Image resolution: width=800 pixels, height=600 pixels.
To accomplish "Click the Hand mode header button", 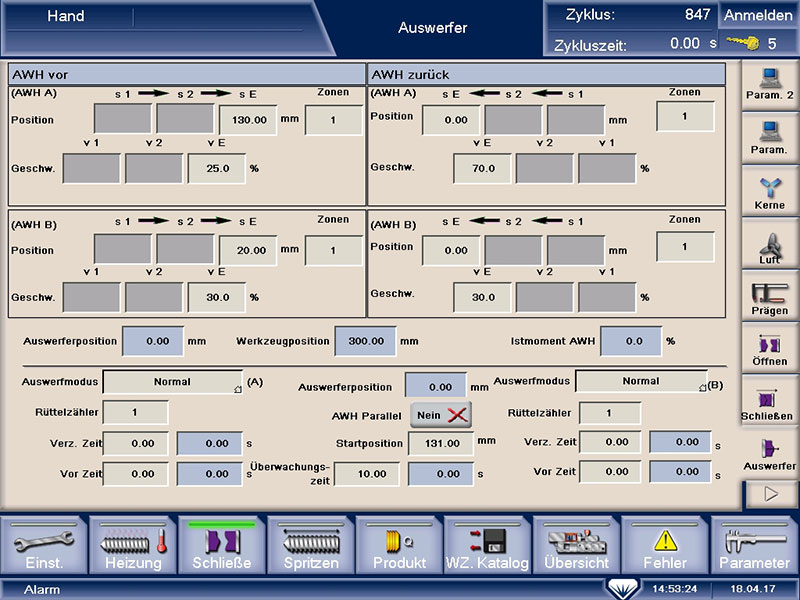I will (66, 16).
